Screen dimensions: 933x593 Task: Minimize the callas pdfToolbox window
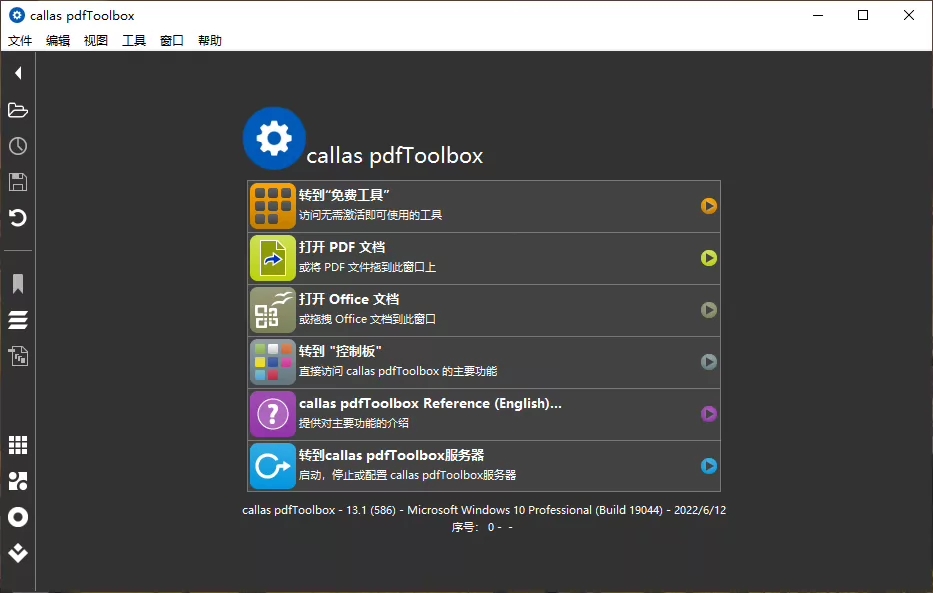(818, 15)
